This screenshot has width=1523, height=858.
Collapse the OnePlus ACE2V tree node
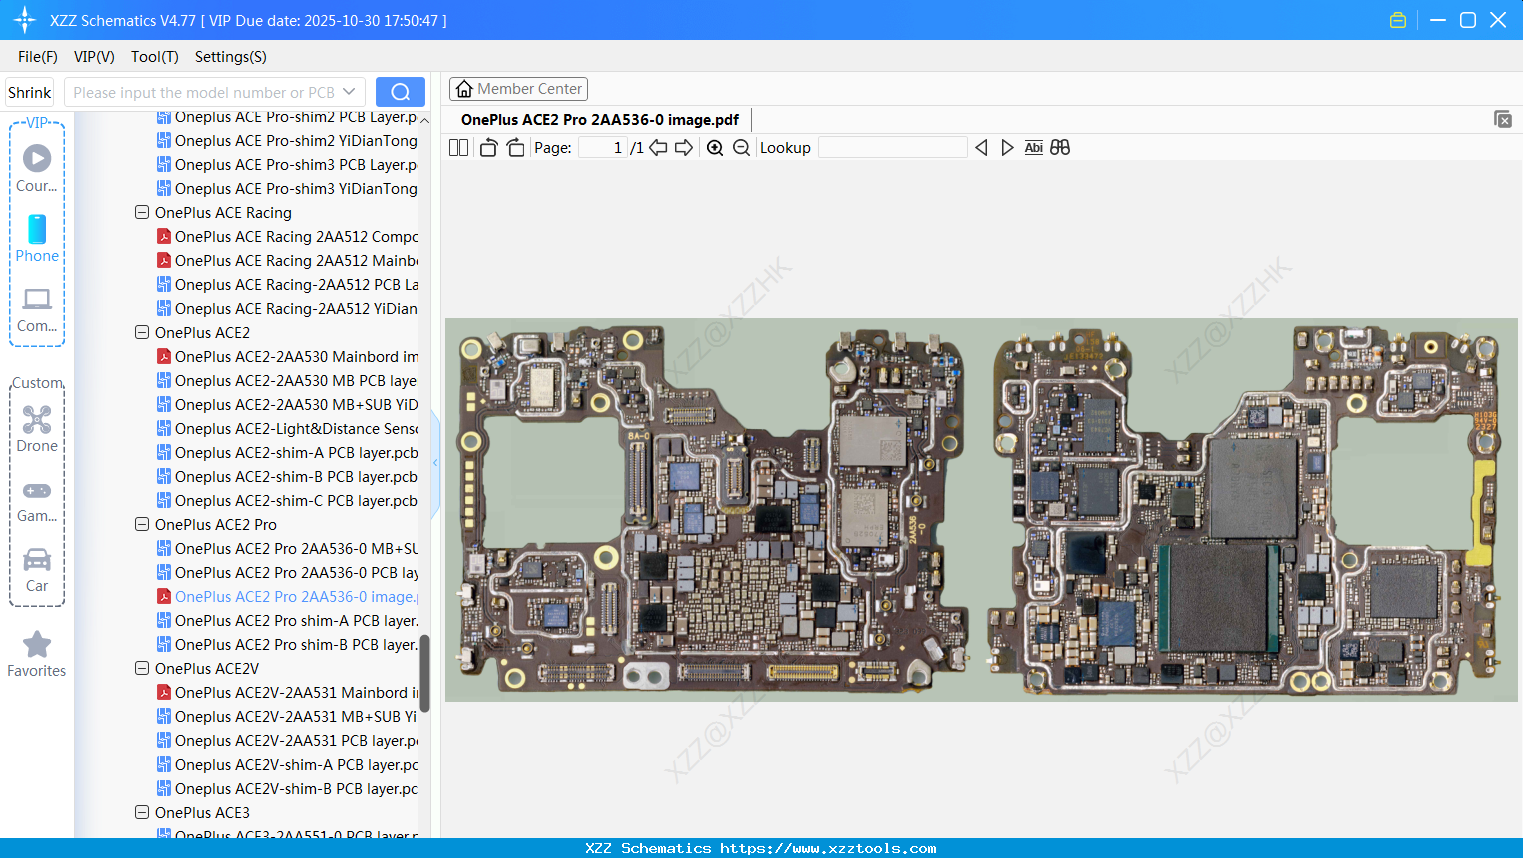(142, 668)
